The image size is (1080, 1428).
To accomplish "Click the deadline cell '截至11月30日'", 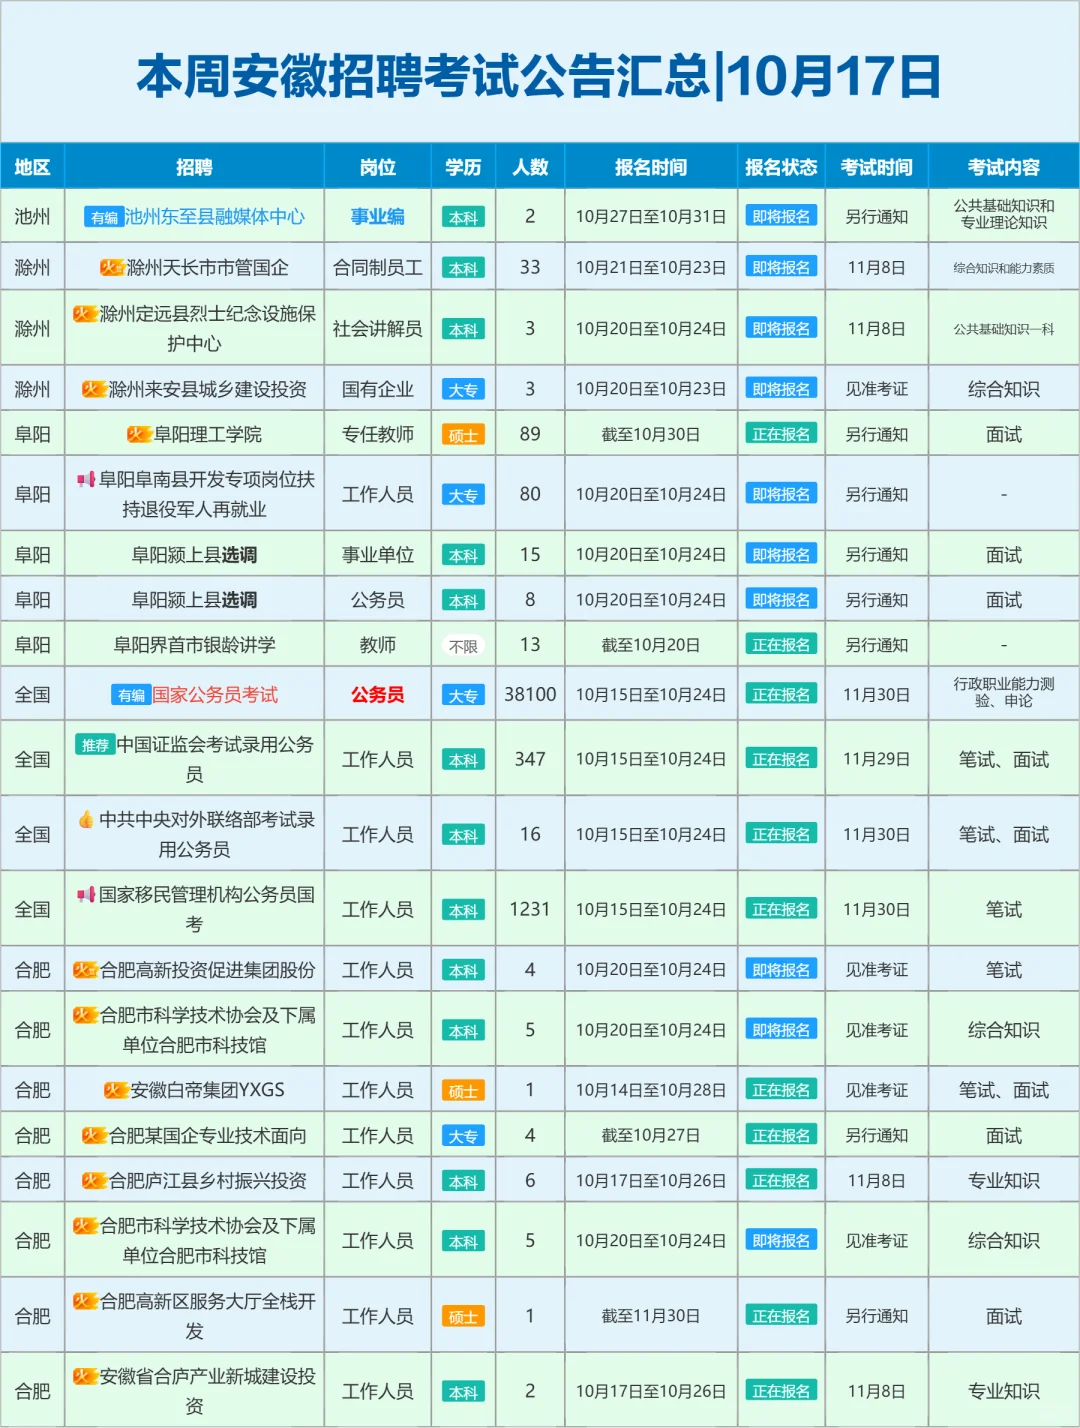I will tap(651, 1316).
